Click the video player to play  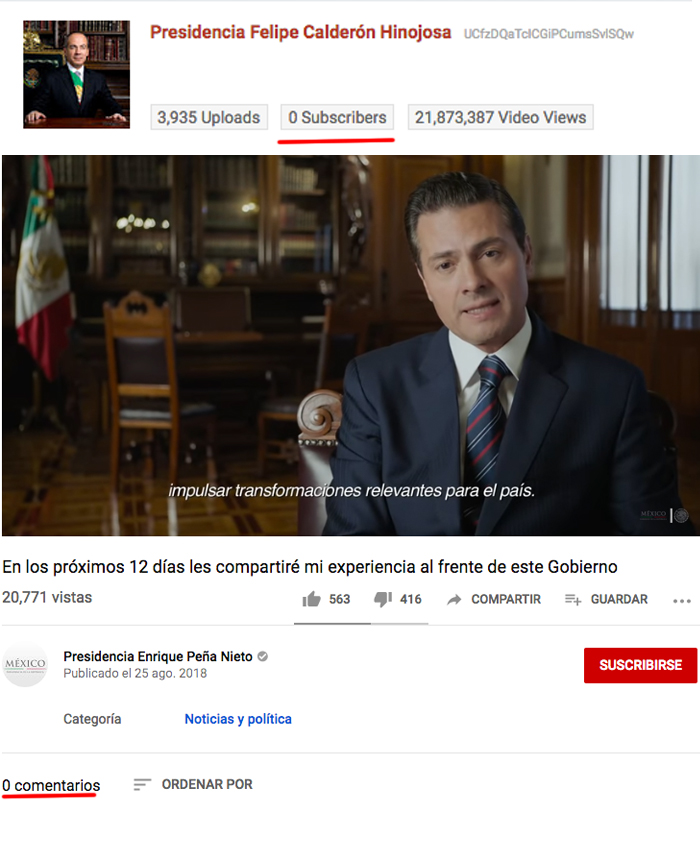[x=350, y=345]
